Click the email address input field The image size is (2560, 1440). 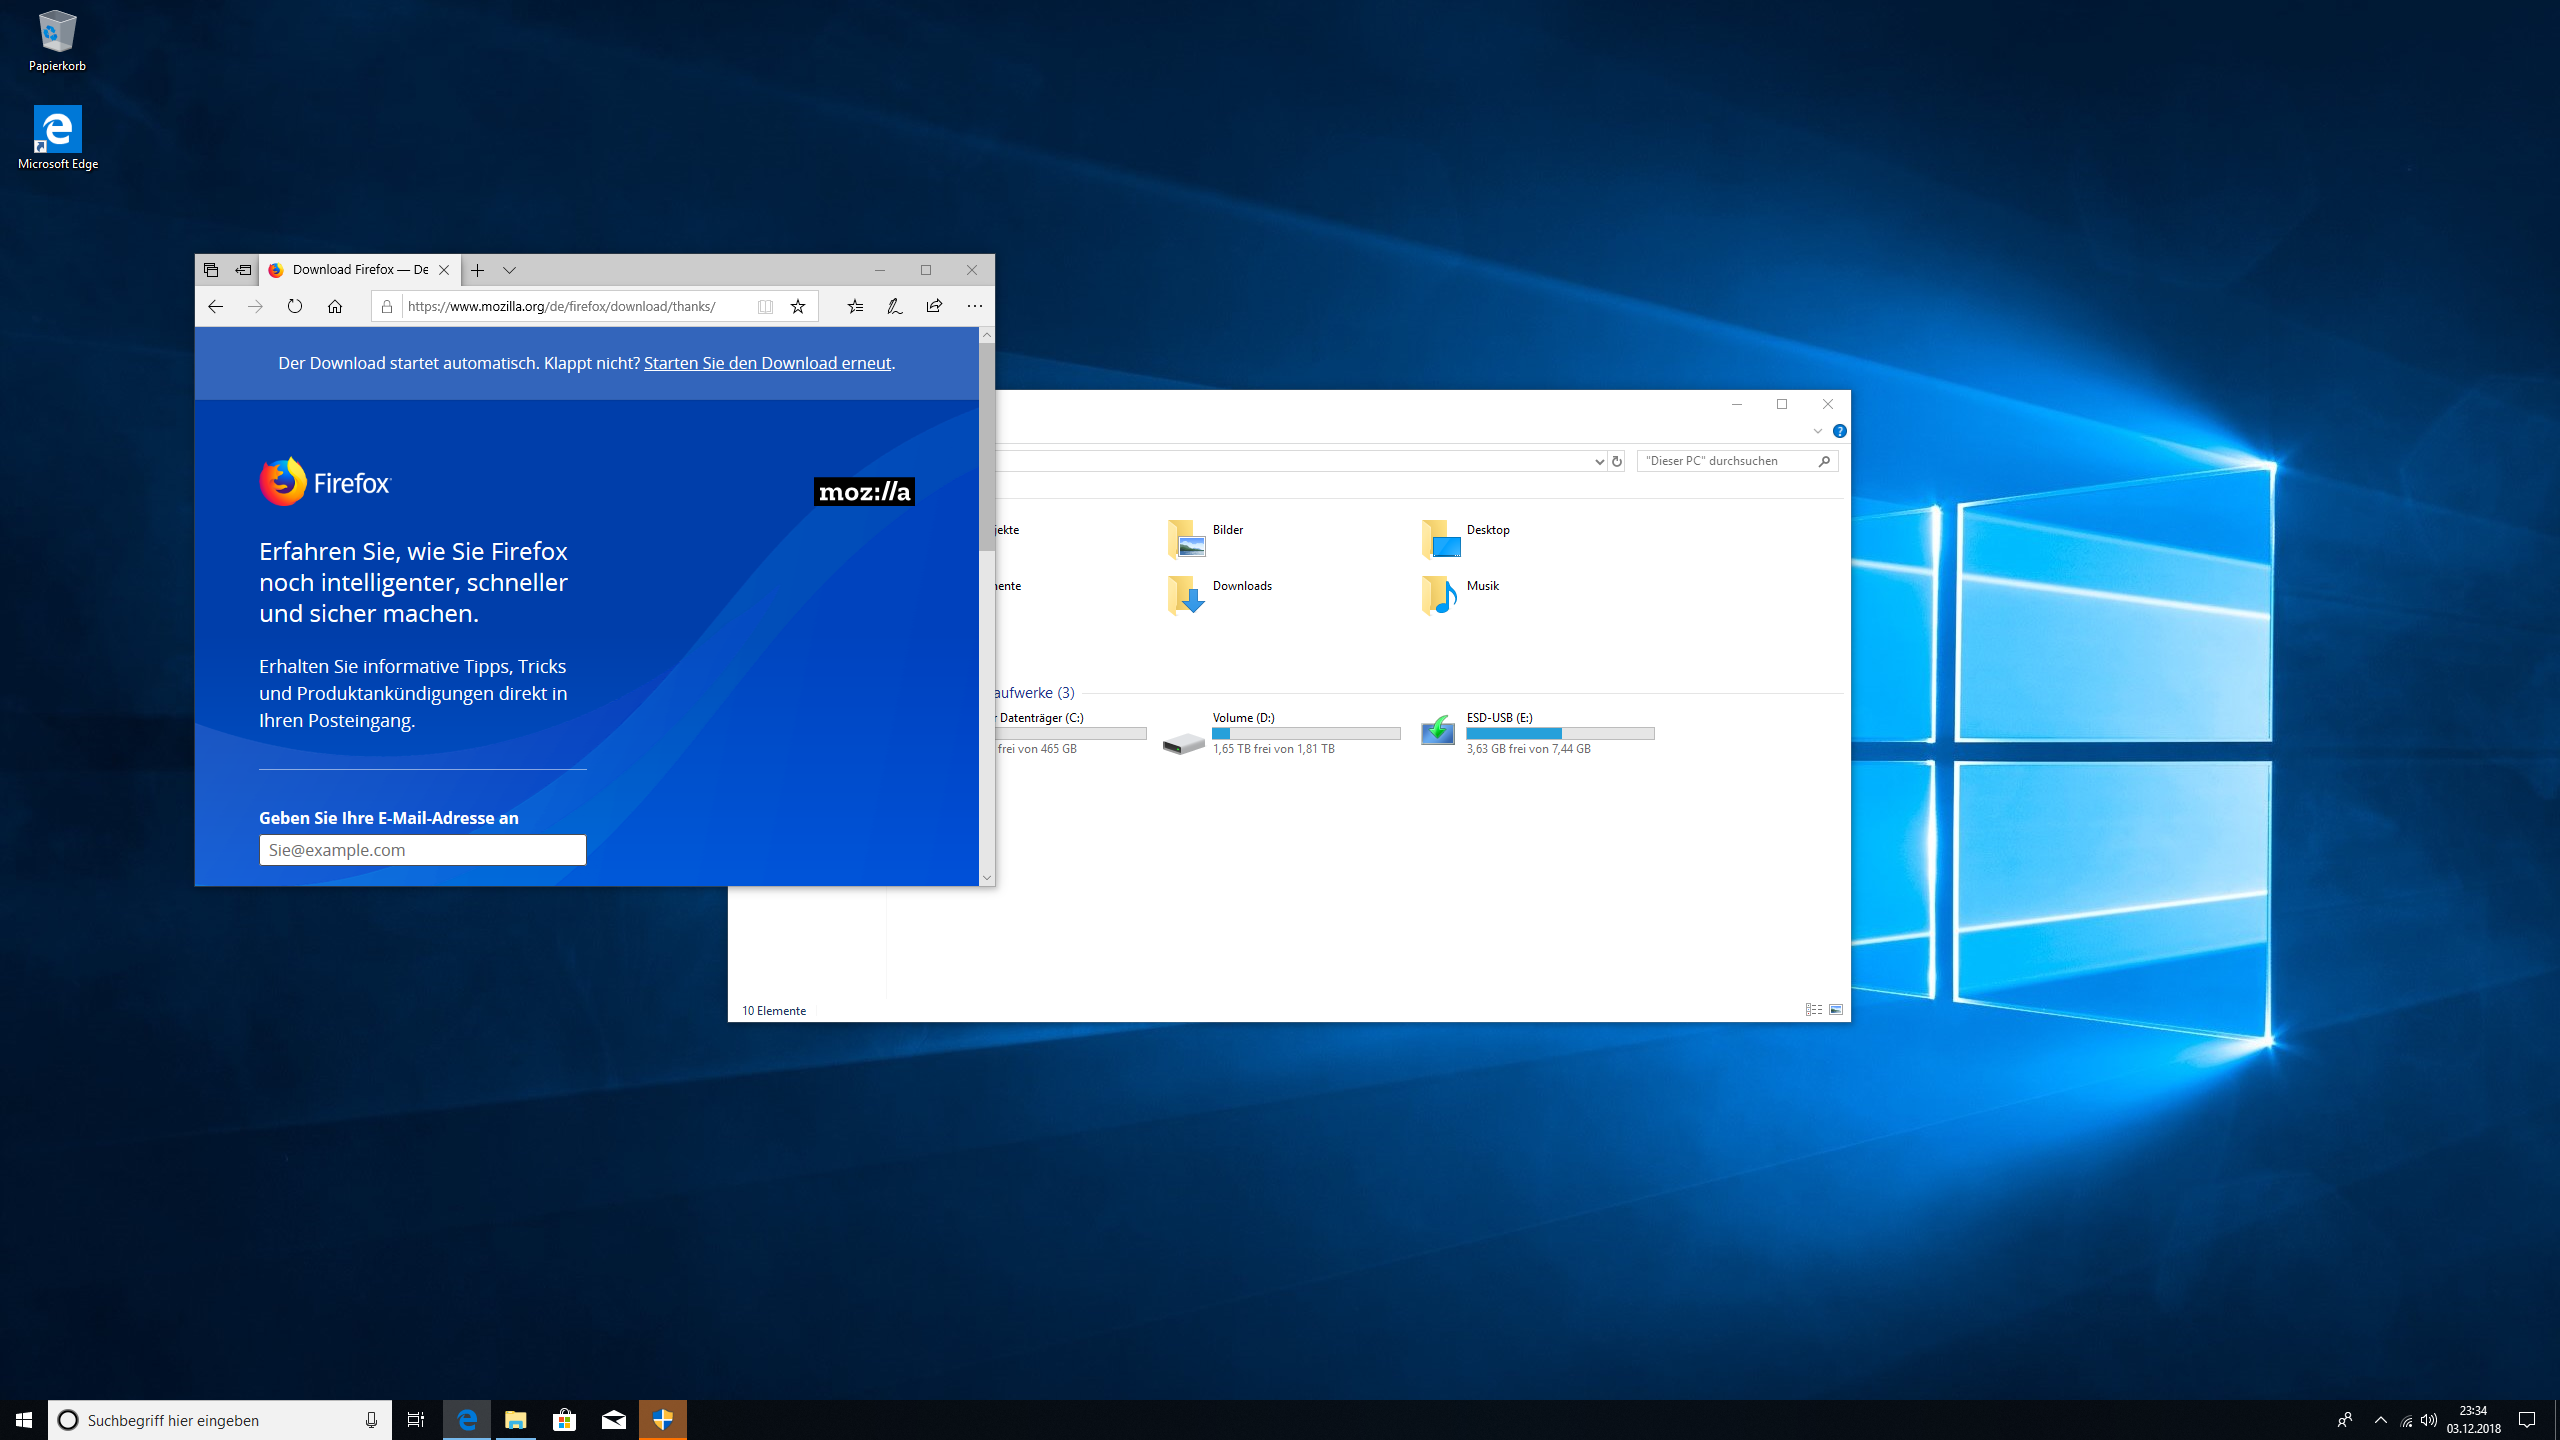pos(422,850)
